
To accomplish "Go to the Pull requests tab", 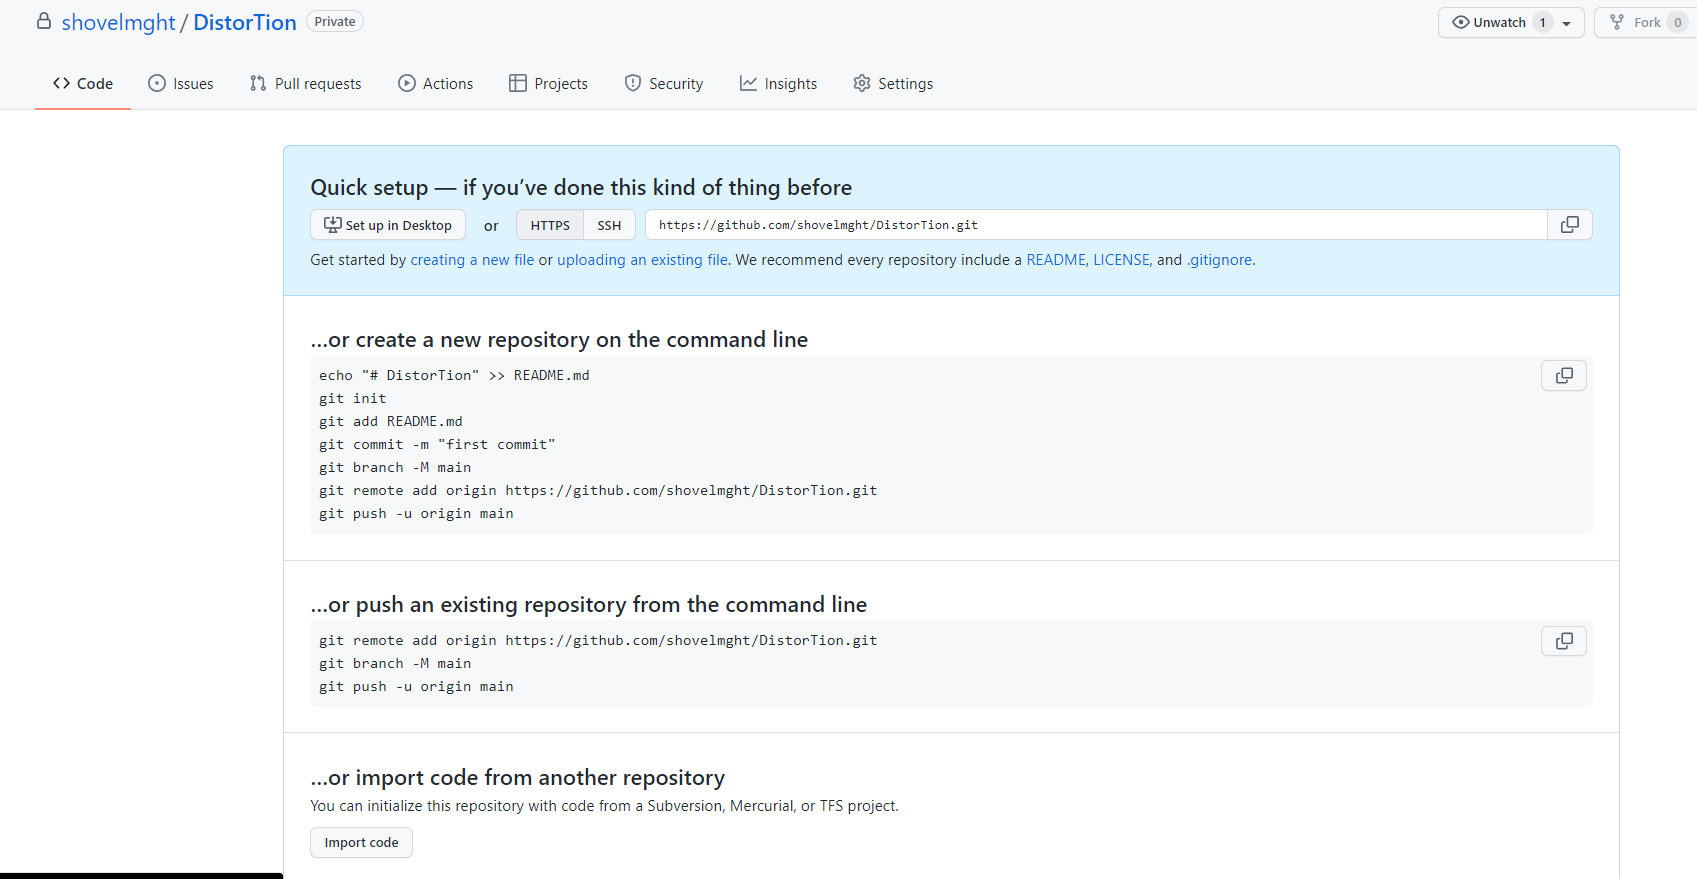I will (x=306, y=84).
